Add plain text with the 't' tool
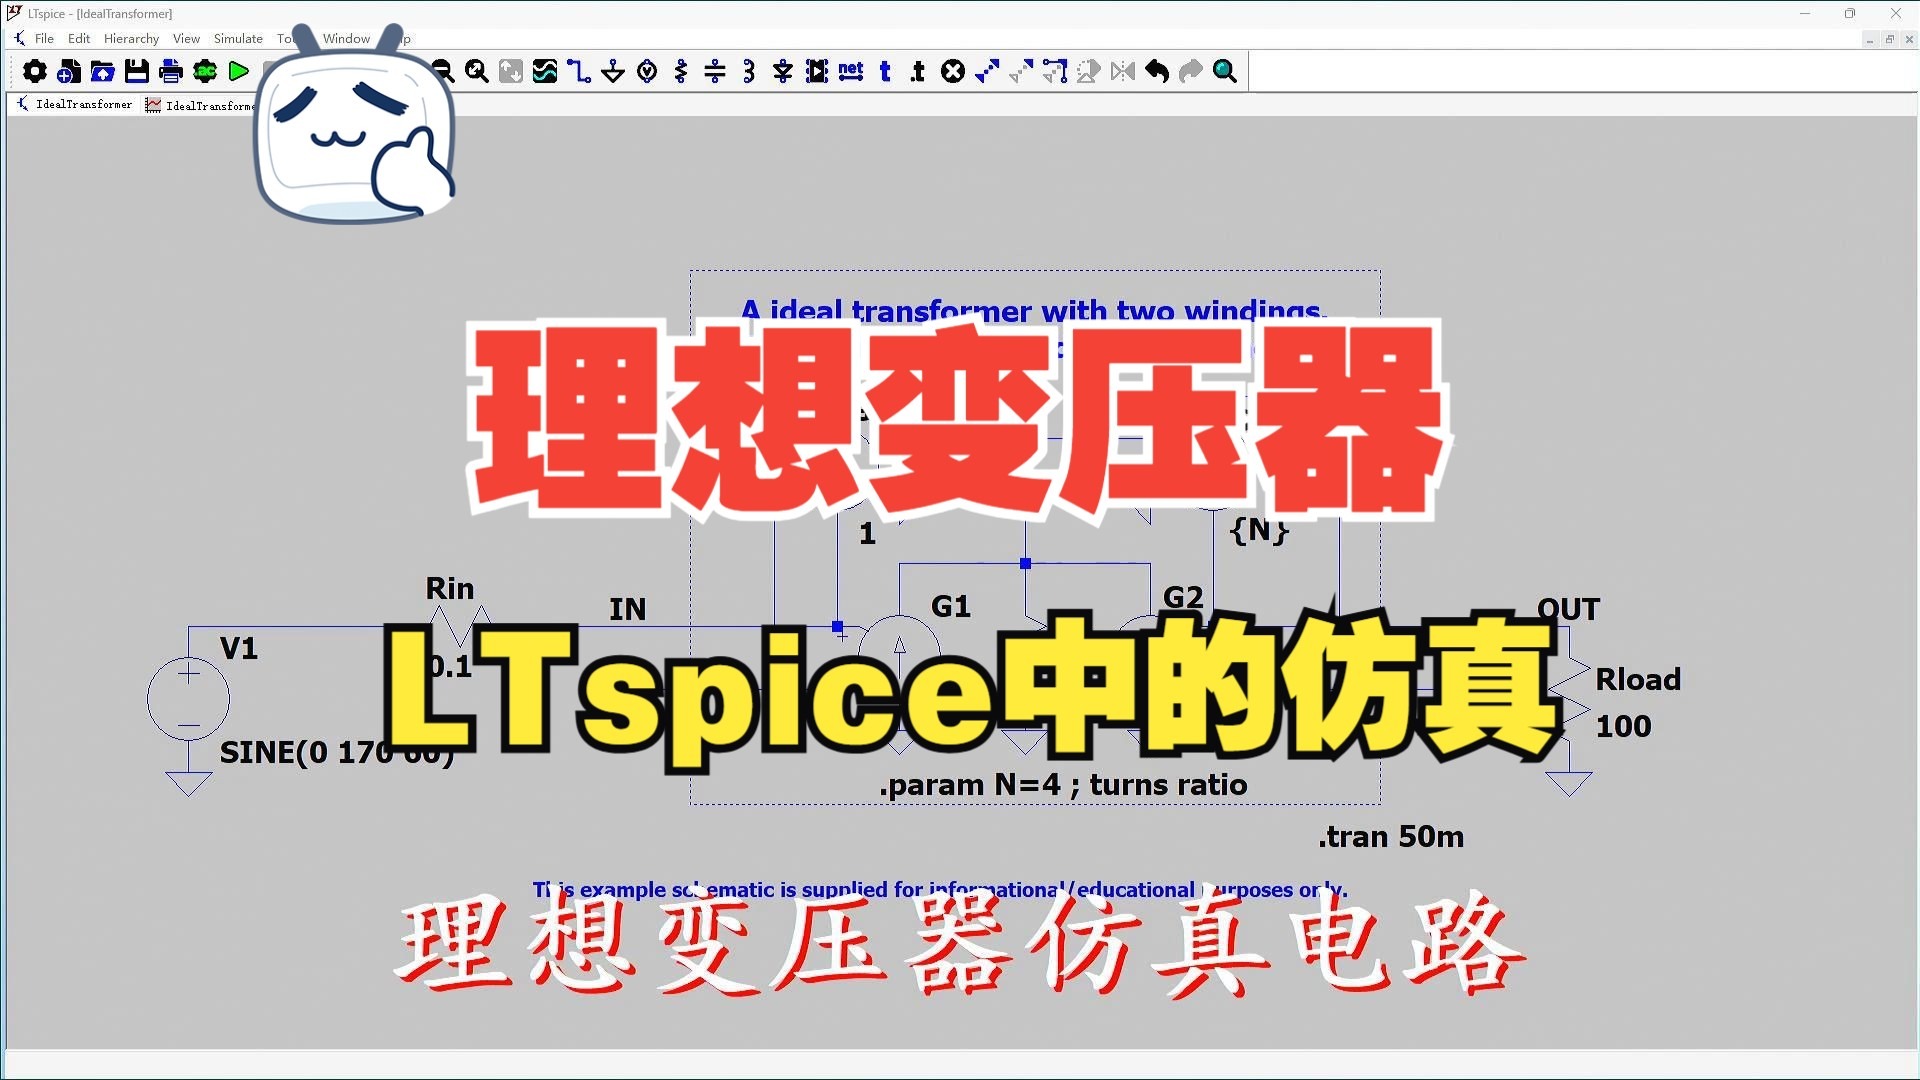Screen dimensions: 1920x1080 [885, 71]
